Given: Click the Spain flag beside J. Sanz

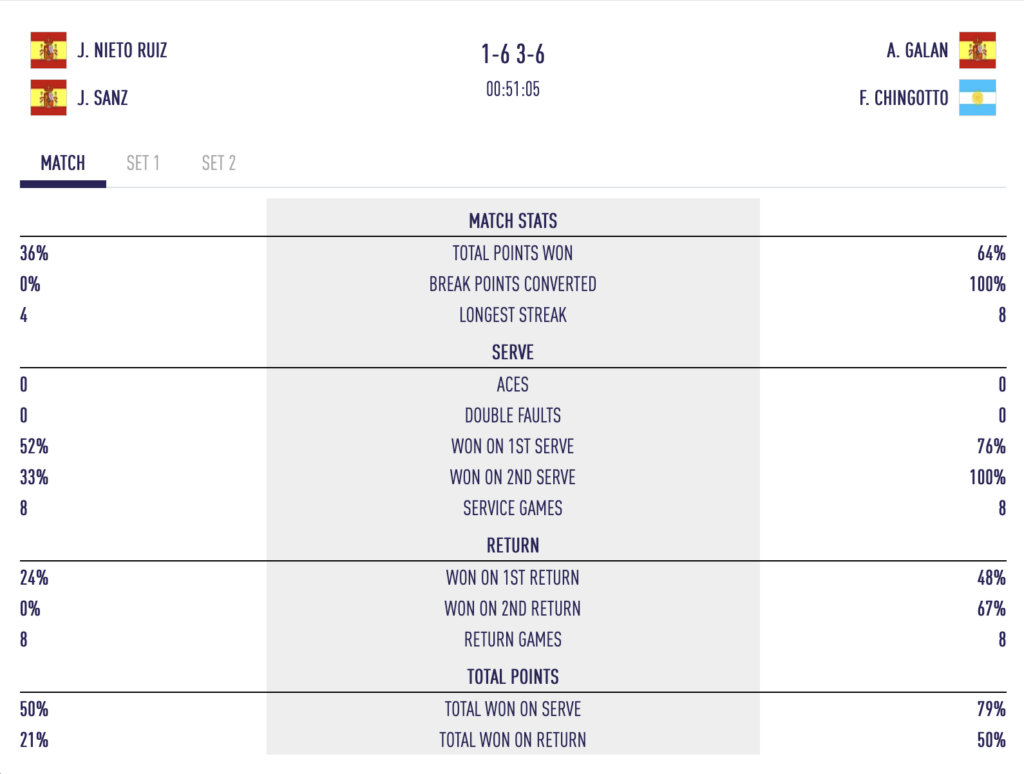Looking at the screenshot, I should tap(48, 97).
